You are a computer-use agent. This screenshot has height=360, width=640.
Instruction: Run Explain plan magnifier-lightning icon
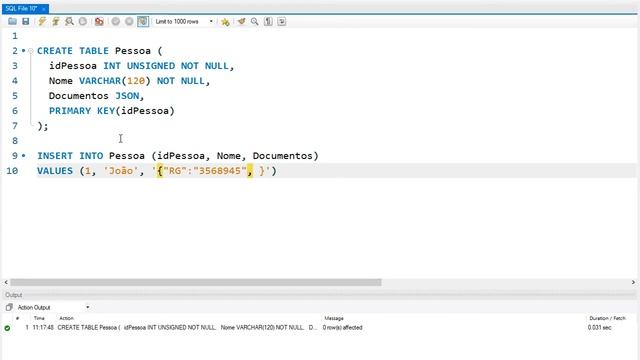pyautogui.click(x=69, y=21)
